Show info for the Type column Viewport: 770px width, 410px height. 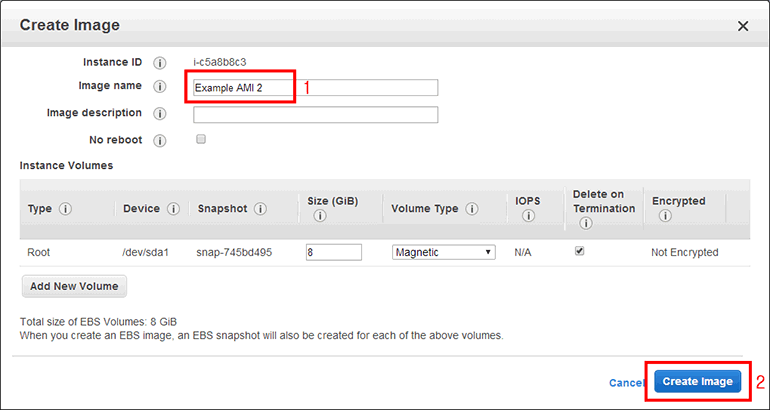tap(66, 209)
